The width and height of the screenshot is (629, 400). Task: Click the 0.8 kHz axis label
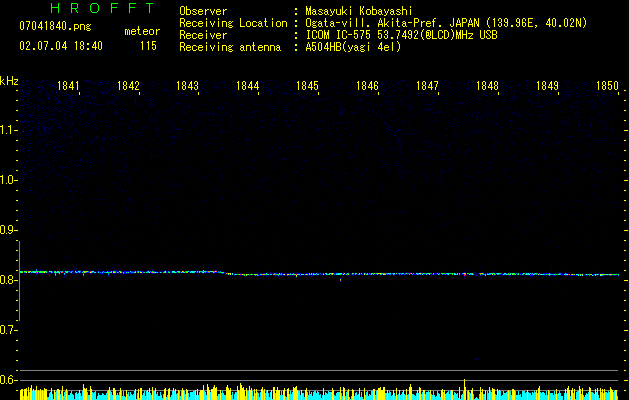(x=7, y=280)
